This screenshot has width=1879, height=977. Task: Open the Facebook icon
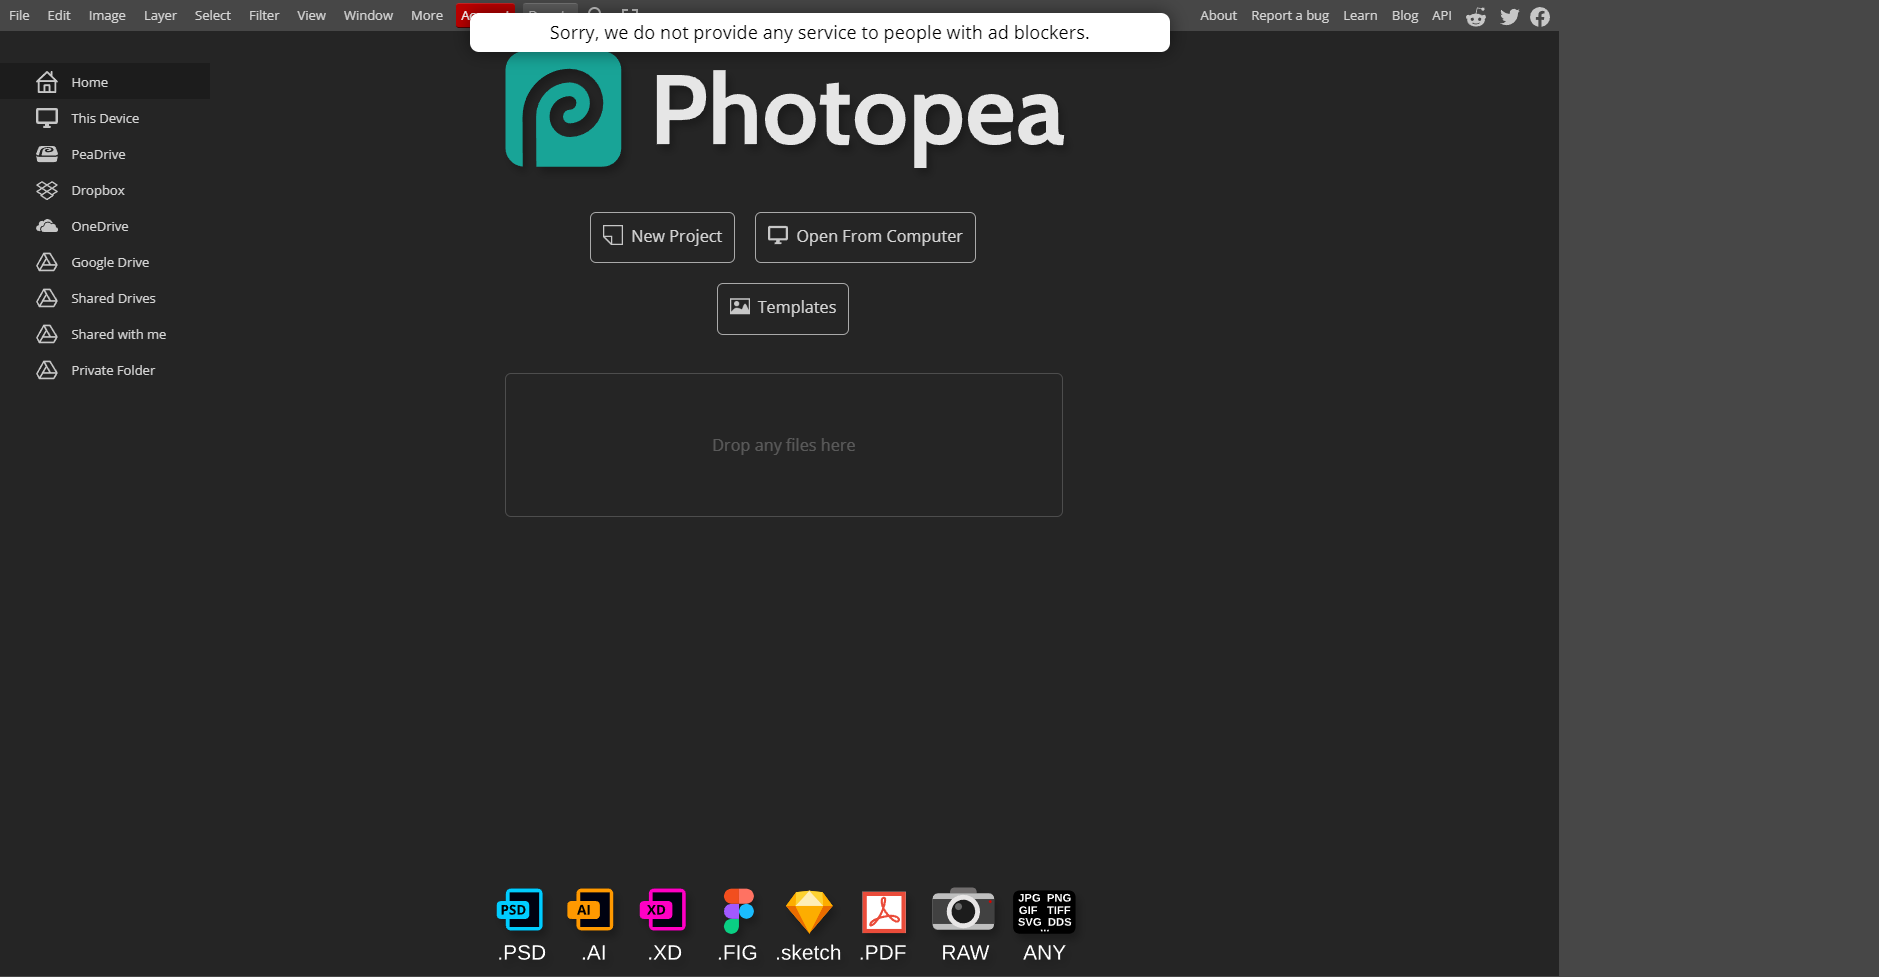pos(1539,16)
